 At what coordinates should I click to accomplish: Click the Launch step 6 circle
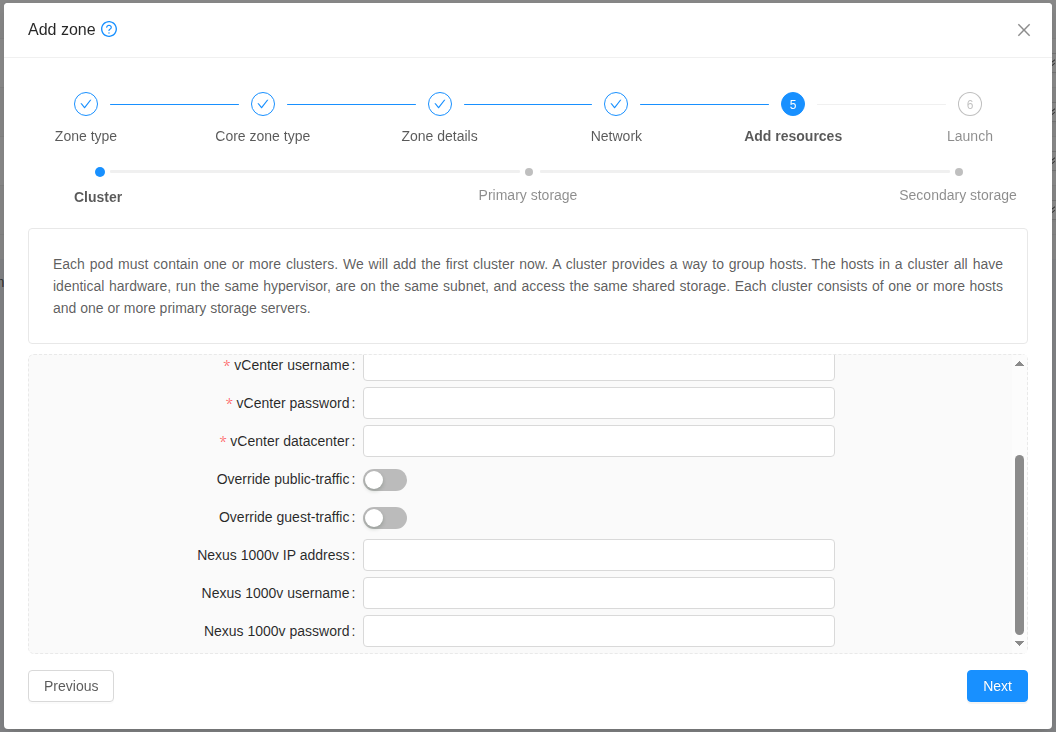(x=969, y=104)
